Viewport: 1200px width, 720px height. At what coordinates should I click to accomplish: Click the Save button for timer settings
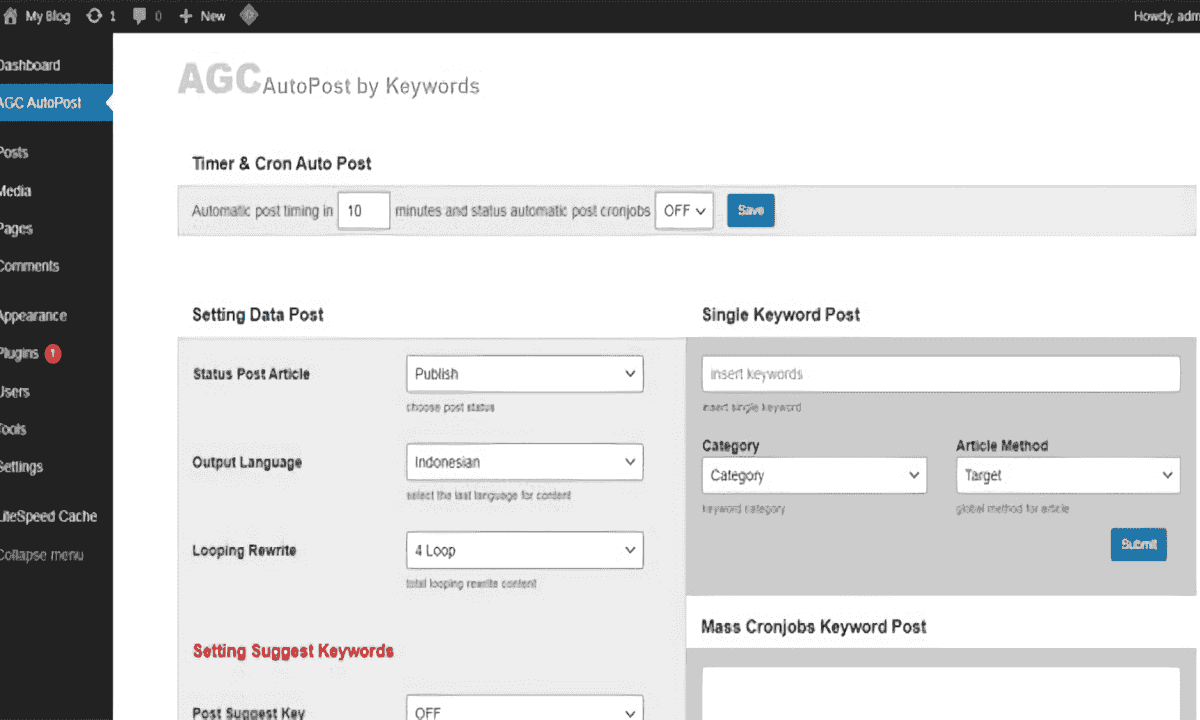click(x=751, y=210)
